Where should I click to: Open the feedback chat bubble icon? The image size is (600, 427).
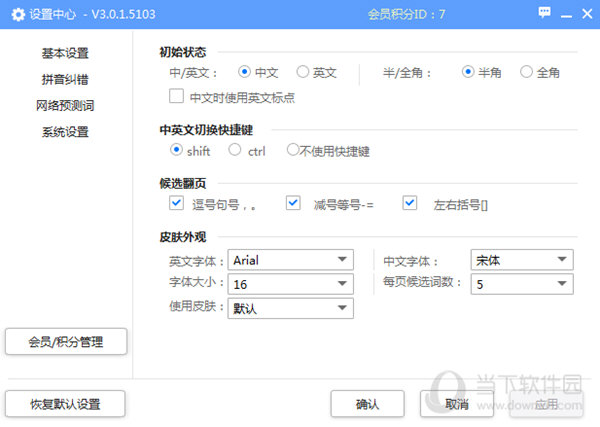pos(545,12)
